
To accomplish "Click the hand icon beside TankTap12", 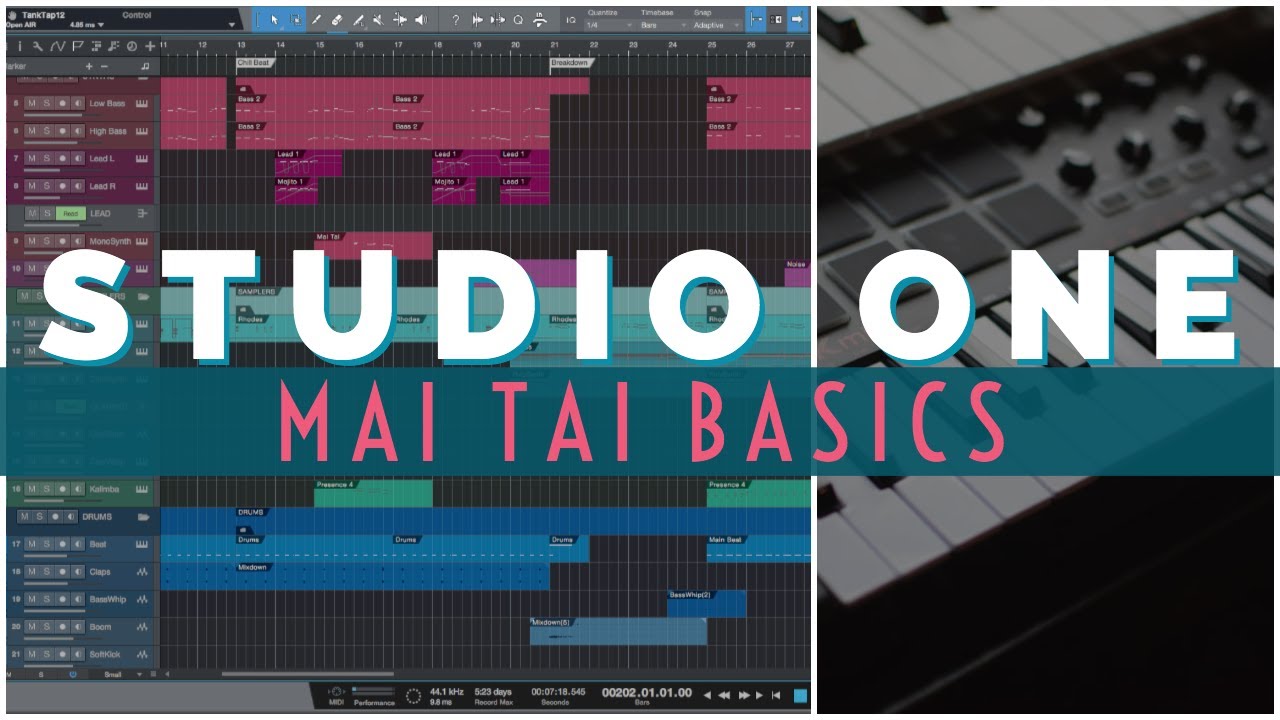I will click(x=11, y=15).
